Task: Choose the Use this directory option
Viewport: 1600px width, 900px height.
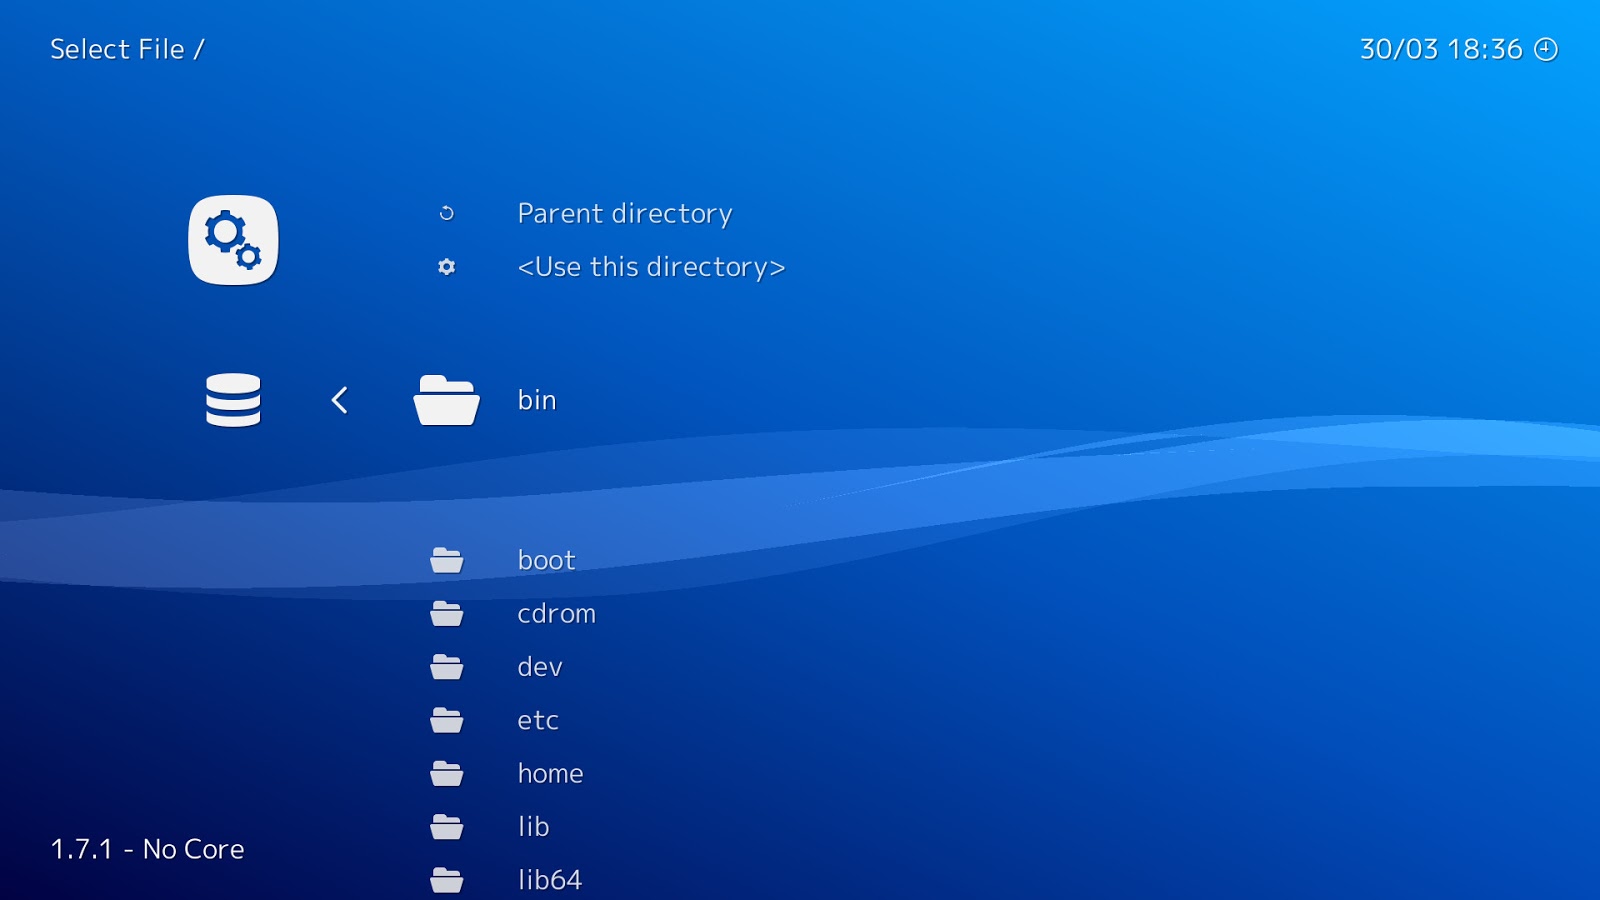Action: click(650, 267)
